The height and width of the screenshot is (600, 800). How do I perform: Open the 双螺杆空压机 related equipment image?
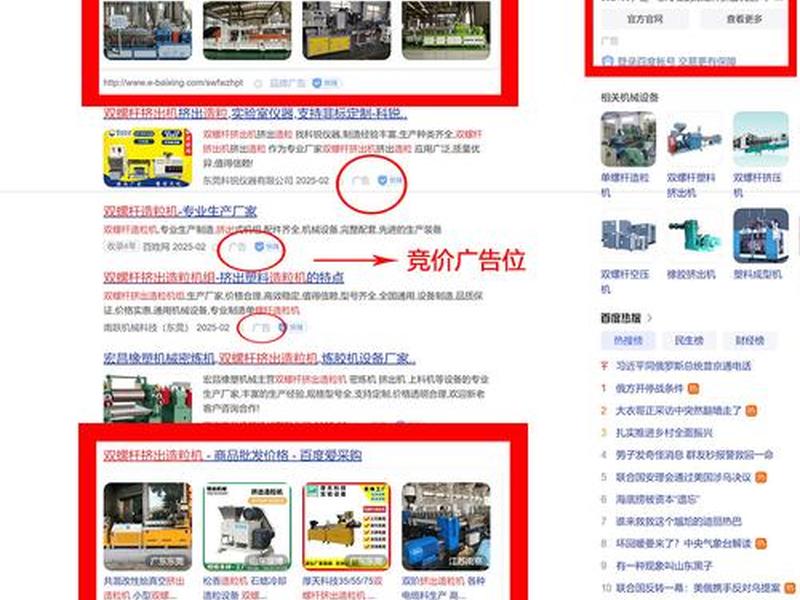(628, 236)
